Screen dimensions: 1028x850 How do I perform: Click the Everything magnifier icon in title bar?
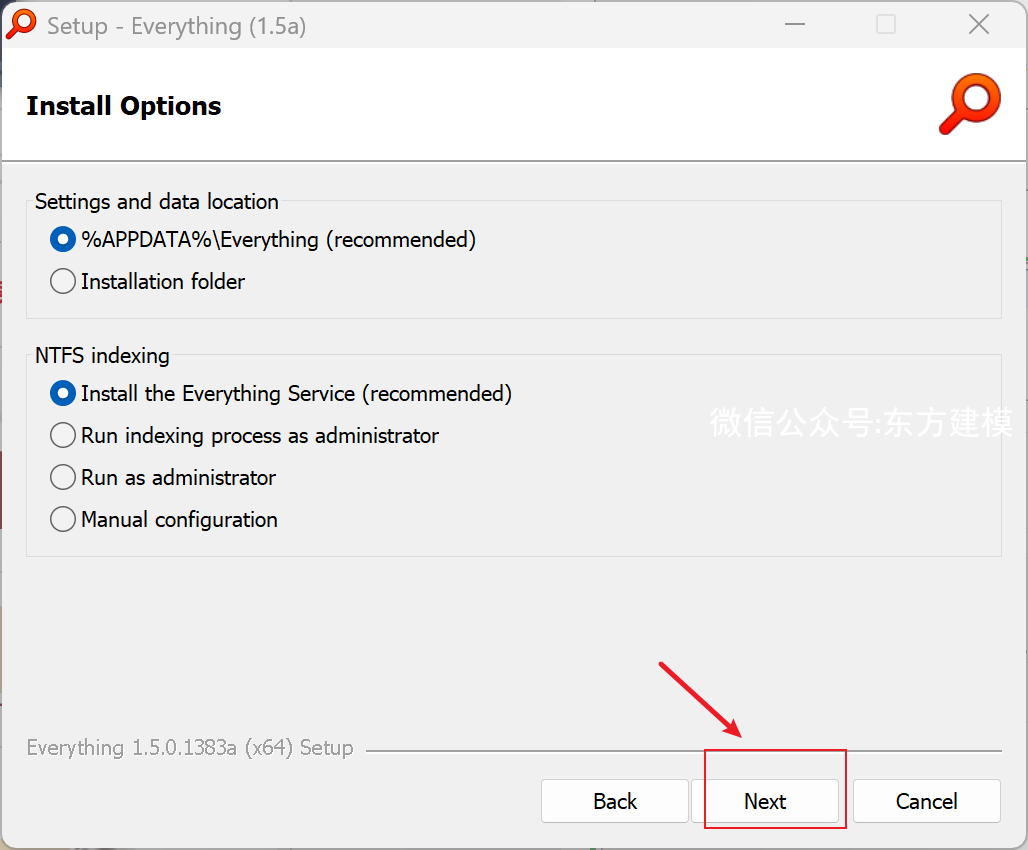21,25
